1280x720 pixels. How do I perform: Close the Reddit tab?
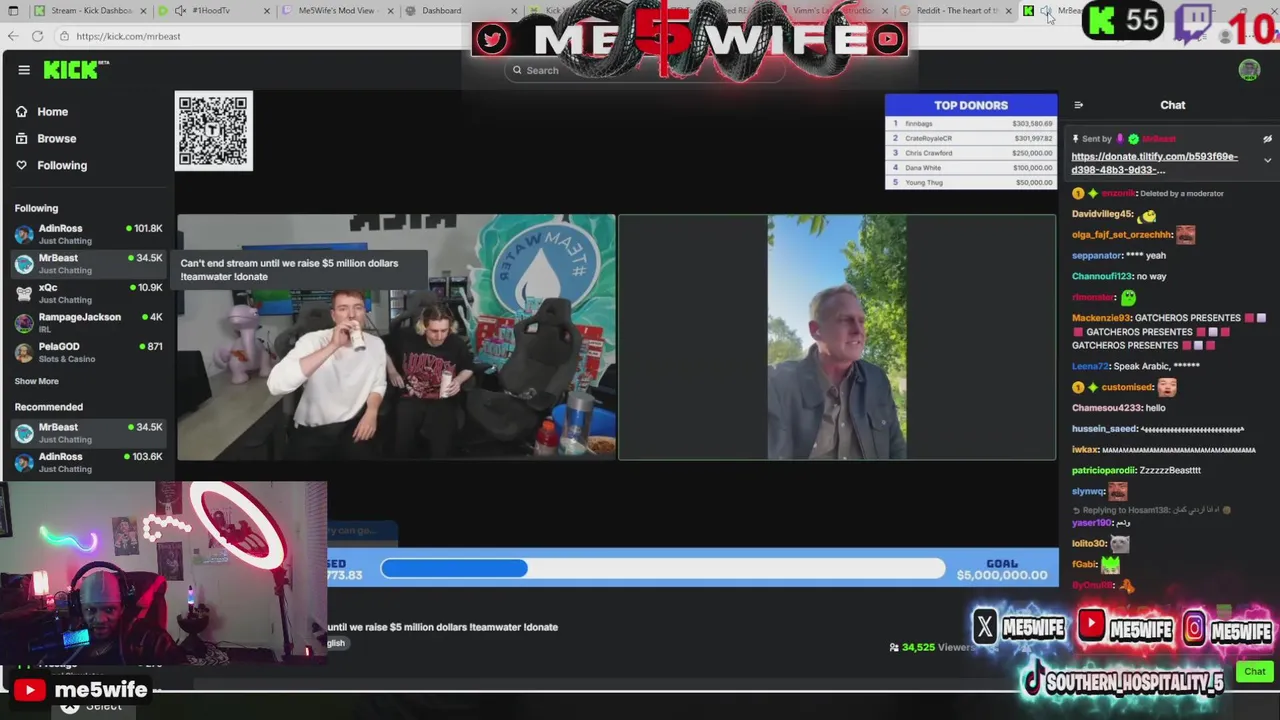(x=1007, y=11)
